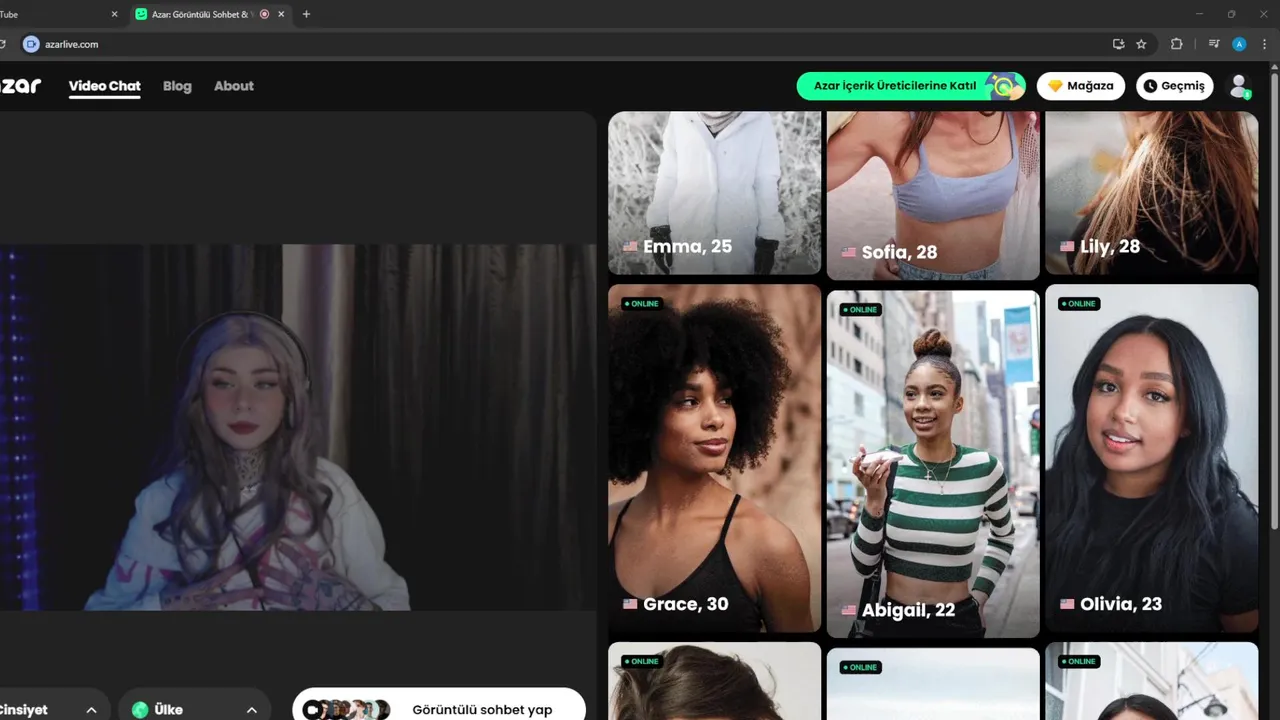Click the US flag next to Grace, 30
The width and height of the screenshot is (1280, 720).
click(x=630, y=604)
